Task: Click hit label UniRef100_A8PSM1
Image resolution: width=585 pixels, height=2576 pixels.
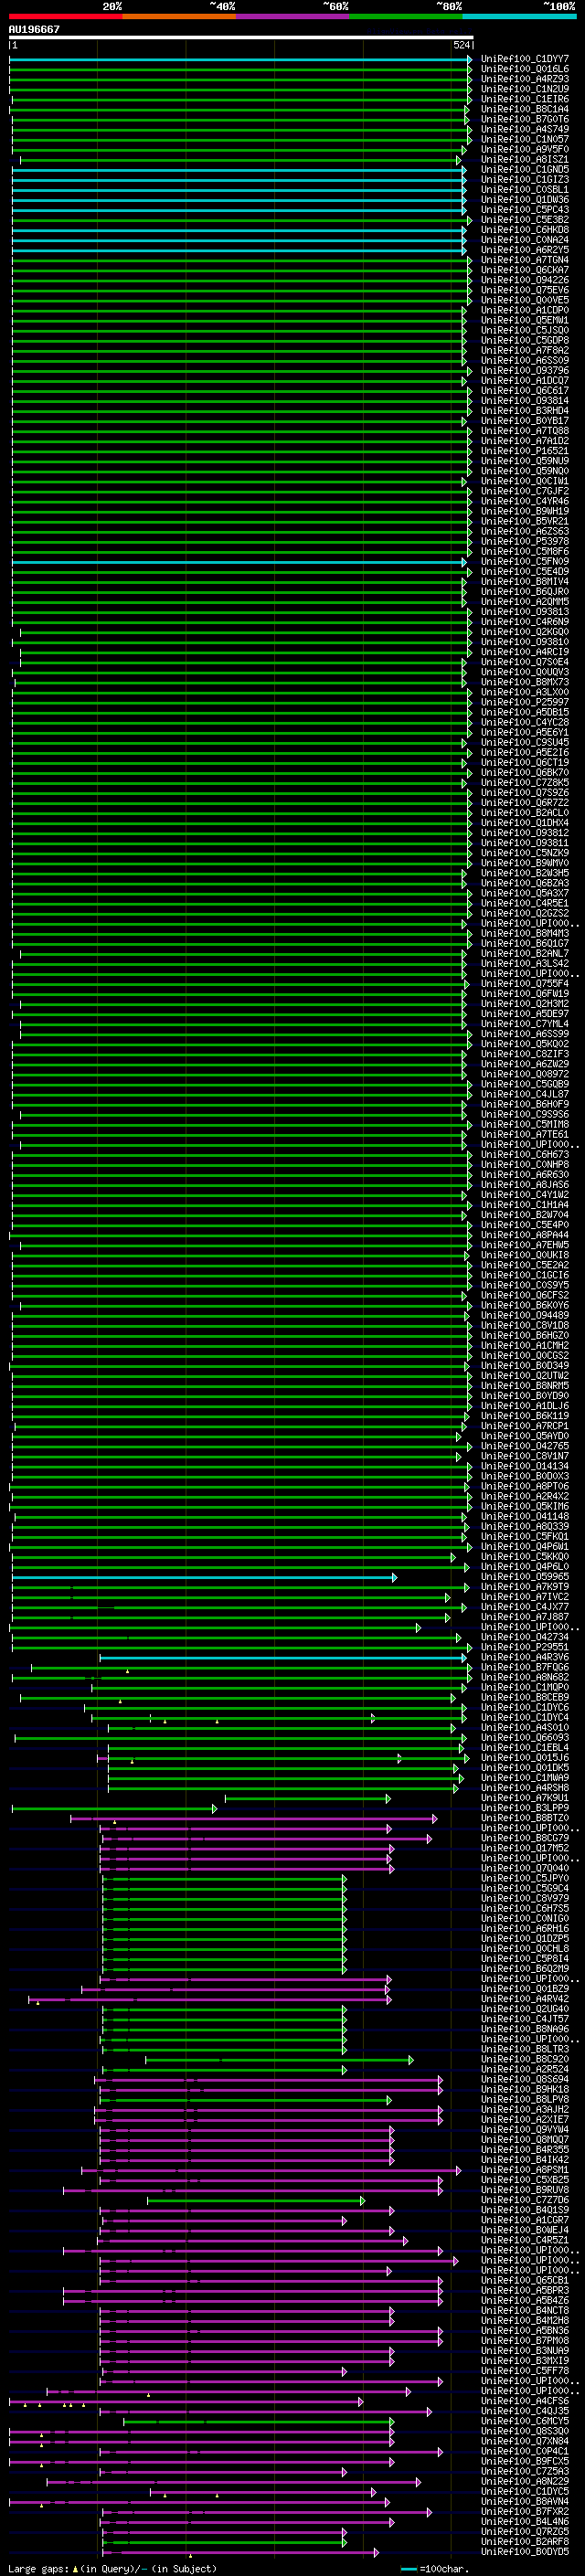Action: 525,2171
